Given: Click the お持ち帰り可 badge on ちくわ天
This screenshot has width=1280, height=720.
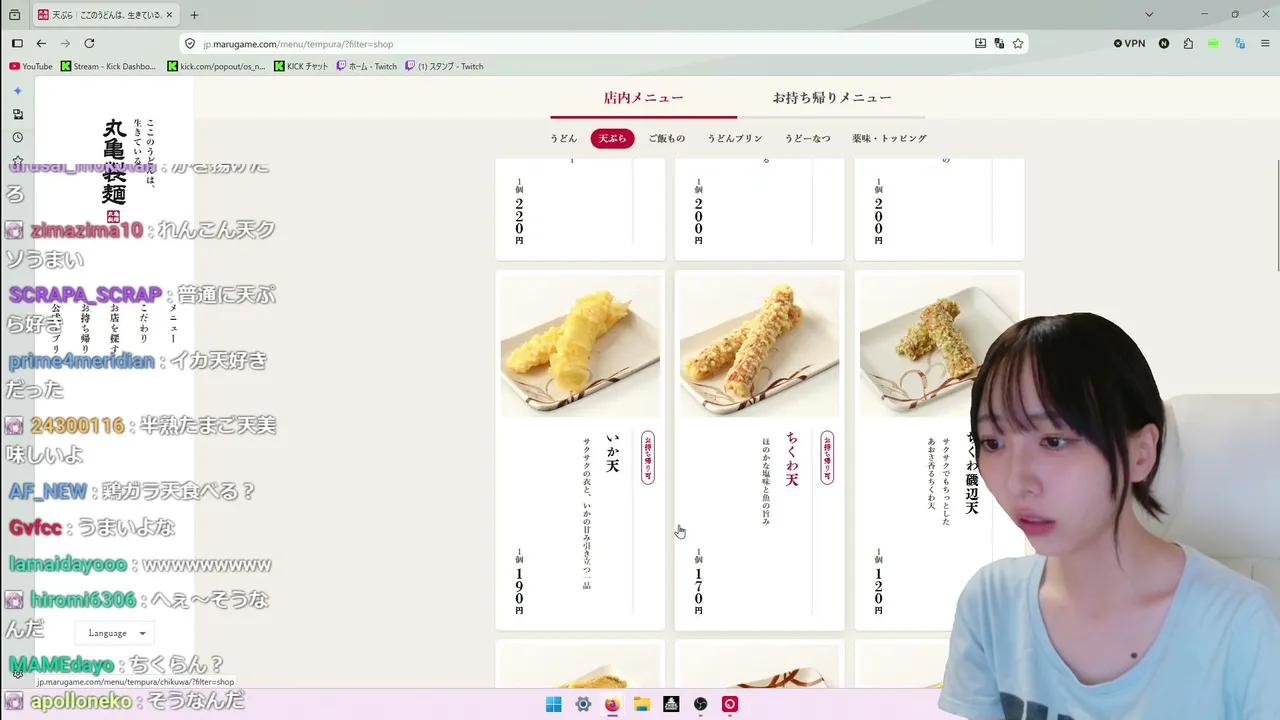Looking at the screenshot, I should click(827, 458).
